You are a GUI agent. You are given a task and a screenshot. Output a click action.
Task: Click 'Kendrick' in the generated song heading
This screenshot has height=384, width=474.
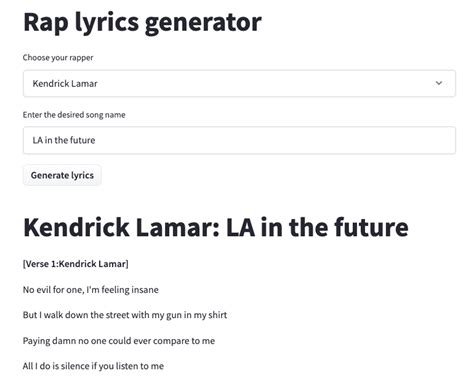pyautogui.click(x=76, y=227)
